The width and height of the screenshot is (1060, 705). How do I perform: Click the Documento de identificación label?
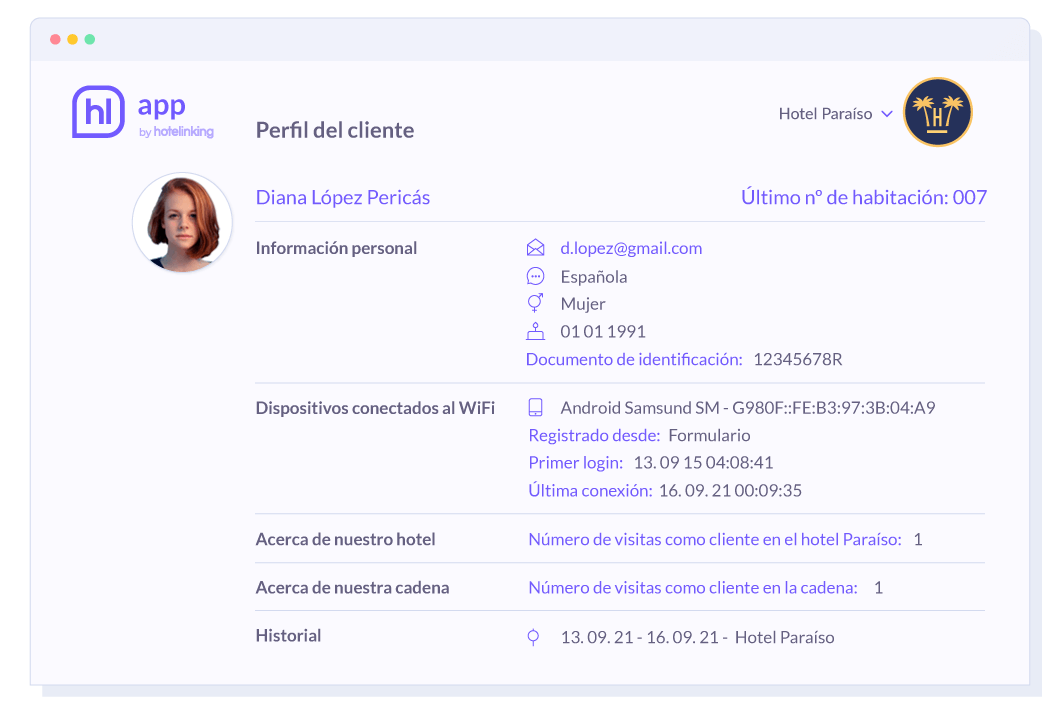(634, 359)
